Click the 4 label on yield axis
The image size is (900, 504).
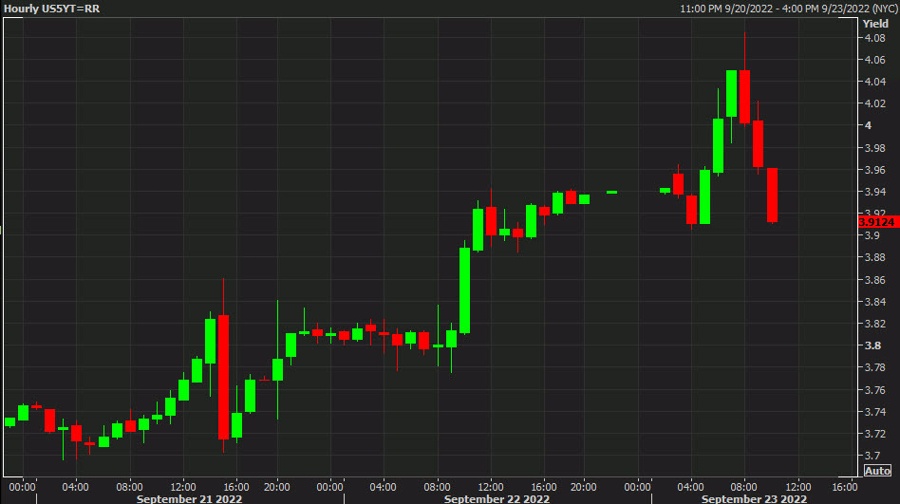tap(867, 126)
